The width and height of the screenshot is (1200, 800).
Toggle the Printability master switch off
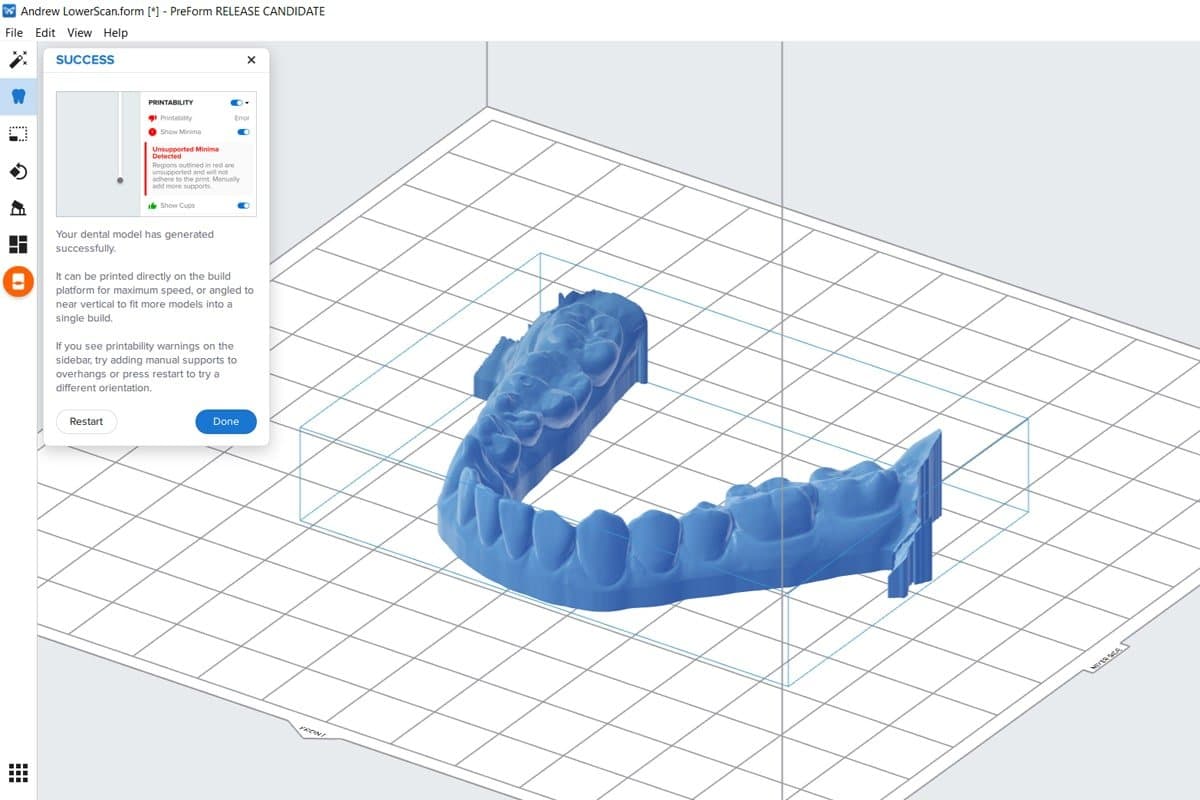click(x=235, y=102)
